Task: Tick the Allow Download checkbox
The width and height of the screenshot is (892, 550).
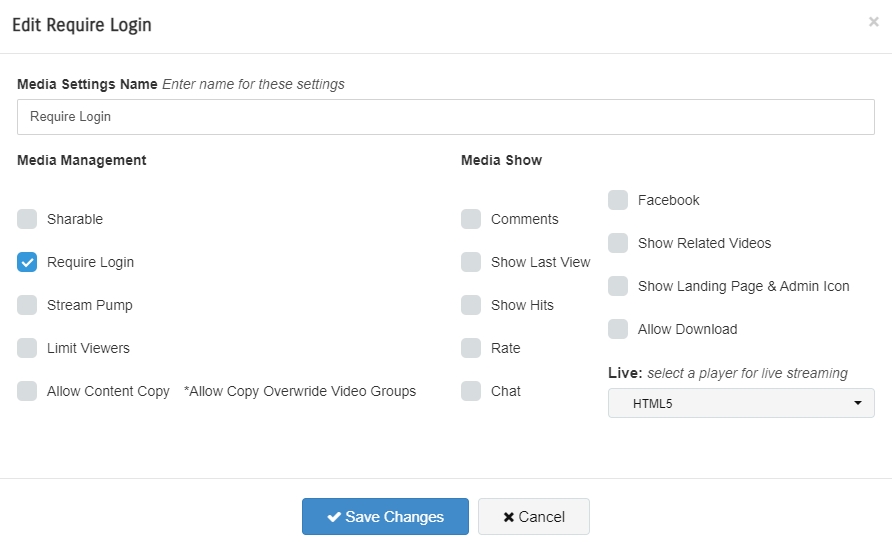Action: 618,329
